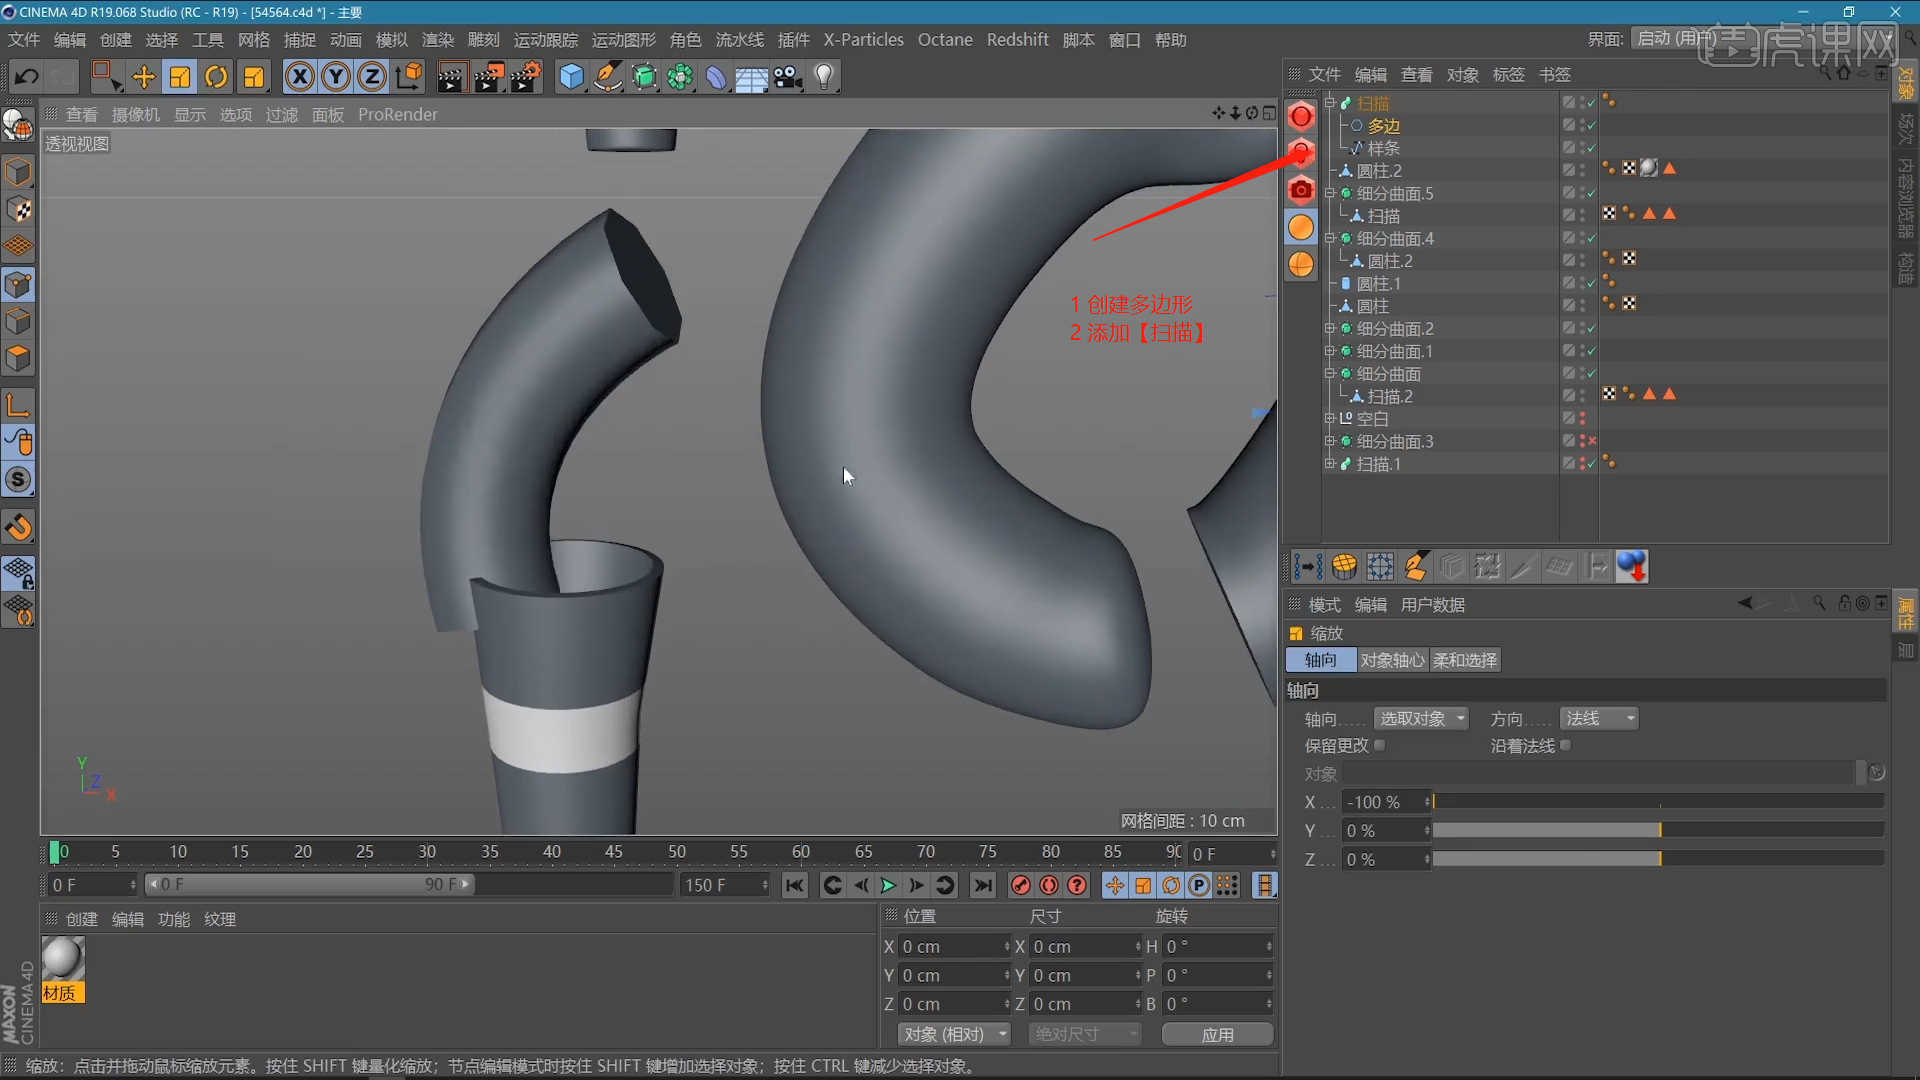Open the 选取对象 axis dropdown
Viewport: 1920px width, 1080px height.
(1420, 719)
